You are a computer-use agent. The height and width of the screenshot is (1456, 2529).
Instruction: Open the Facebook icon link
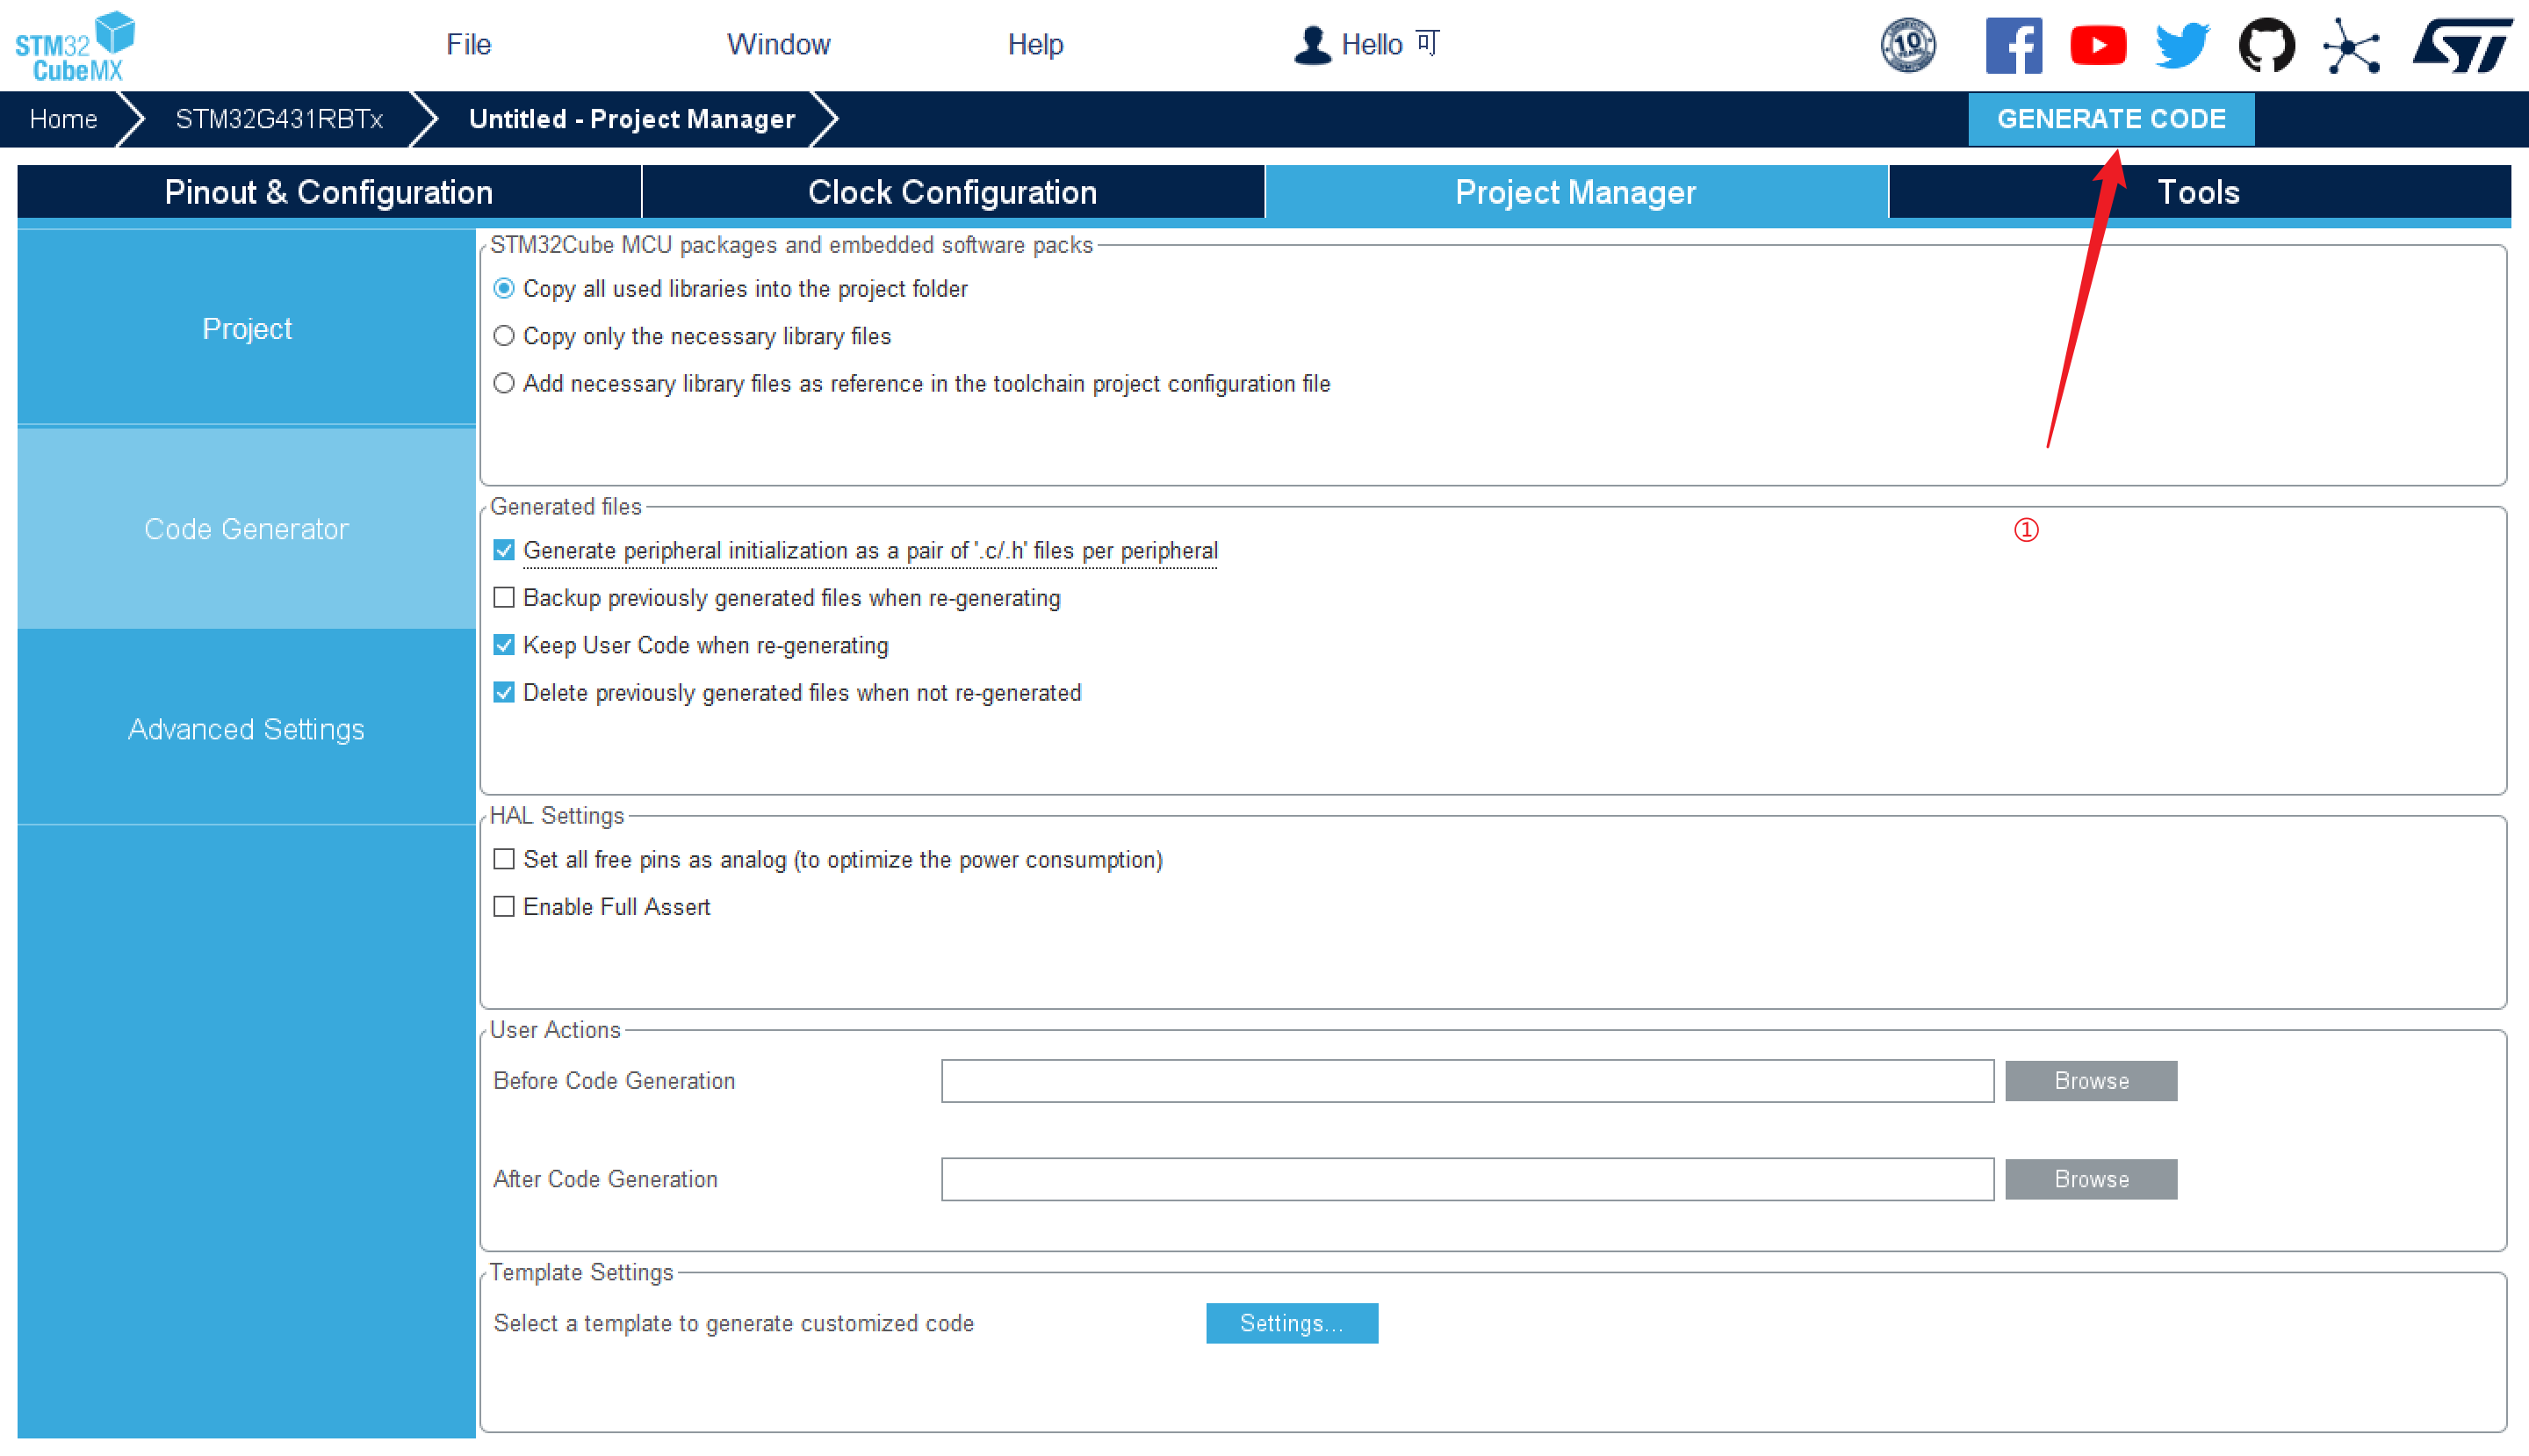tap(2013, 45)
